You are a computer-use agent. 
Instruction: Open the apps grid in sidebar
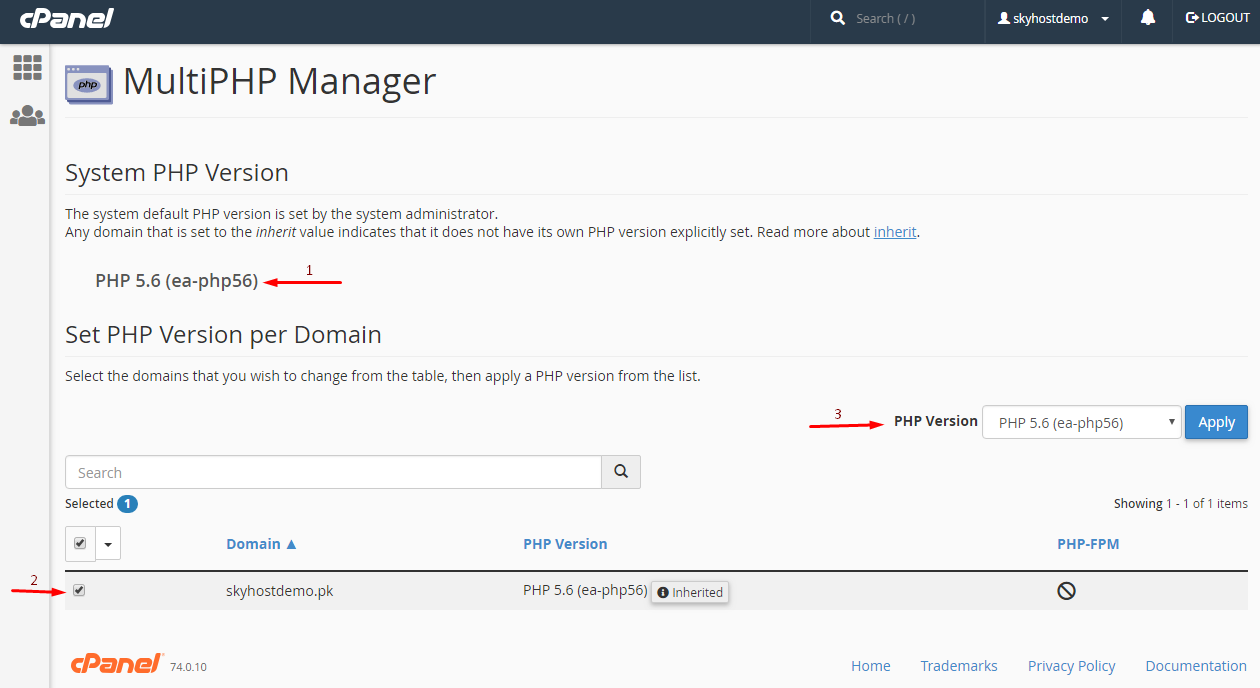(x=27, y=68)
